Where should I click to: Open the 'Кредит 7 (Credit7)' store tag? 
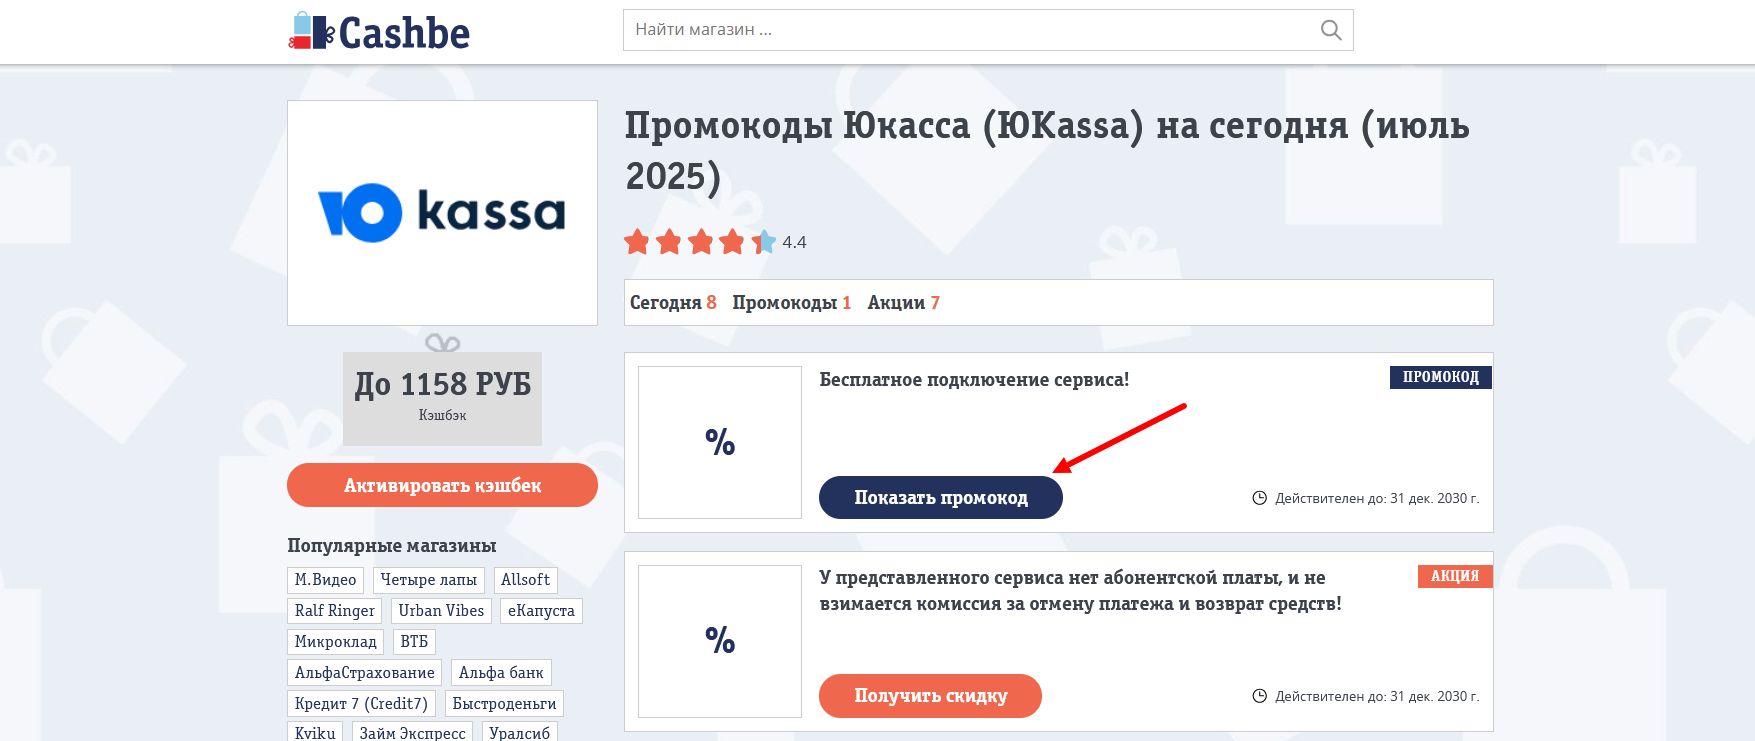coord(361,704)
